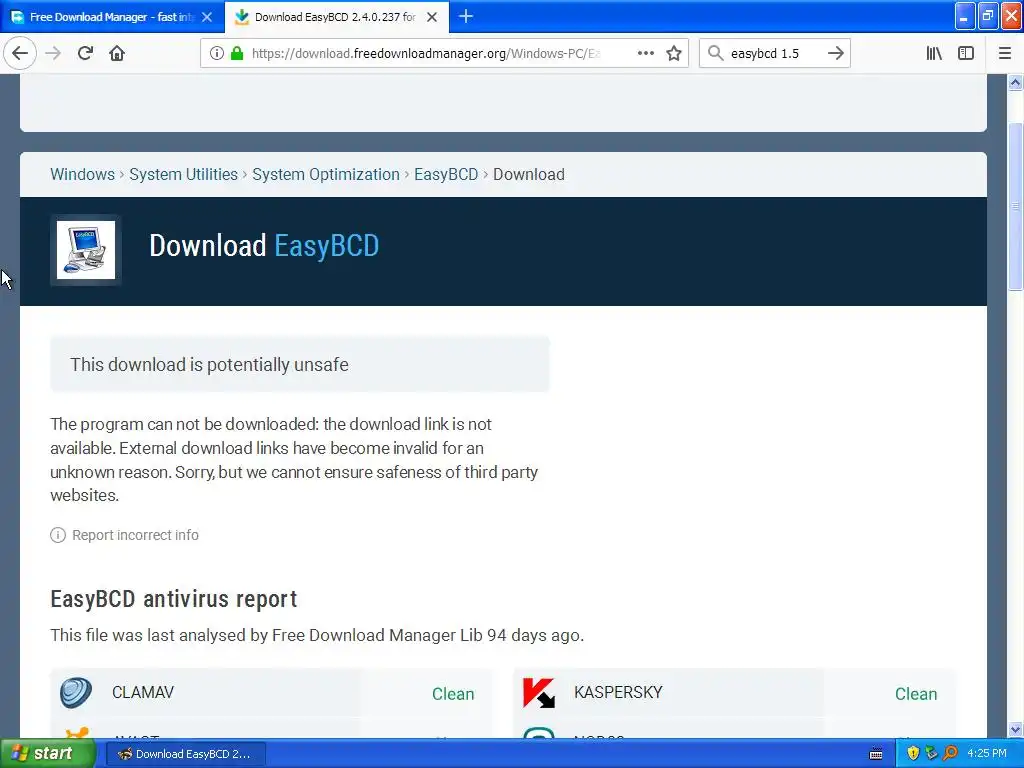
Task: Open the EasyBCD breadcrumb link
Action: click(446, 174)
